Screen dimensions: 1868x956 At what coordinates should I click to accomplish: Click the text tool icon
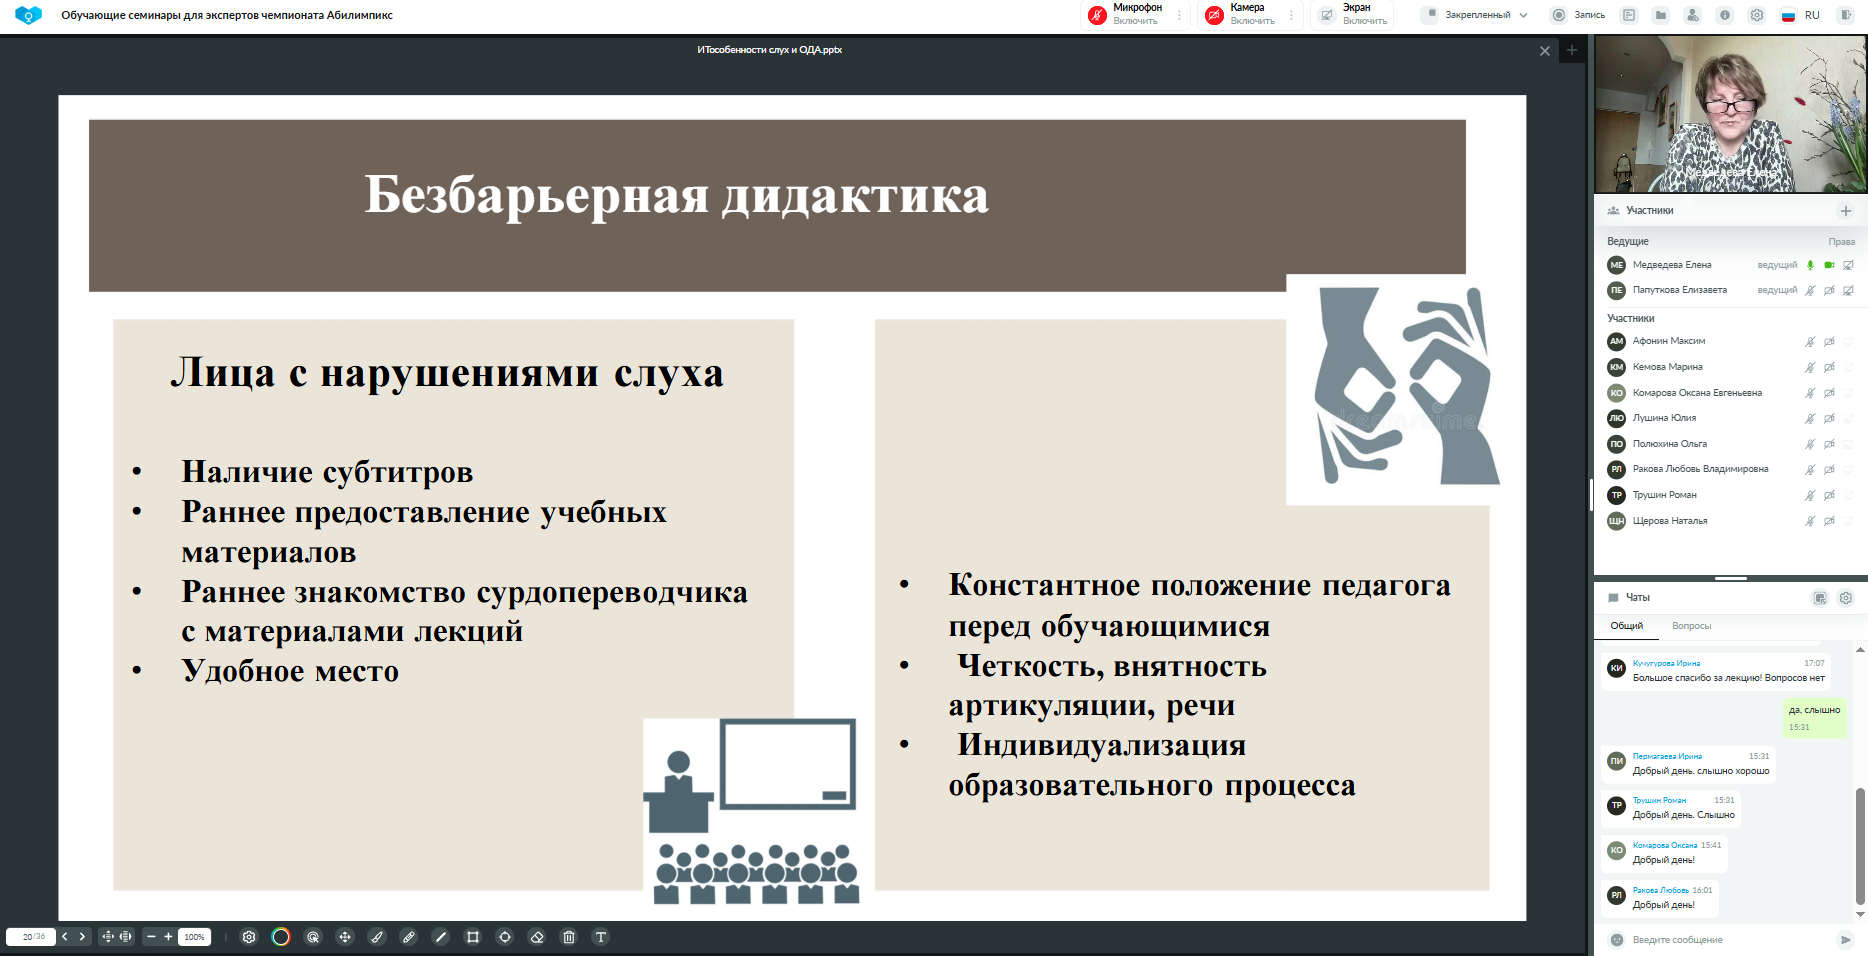[x=601, y=937]
